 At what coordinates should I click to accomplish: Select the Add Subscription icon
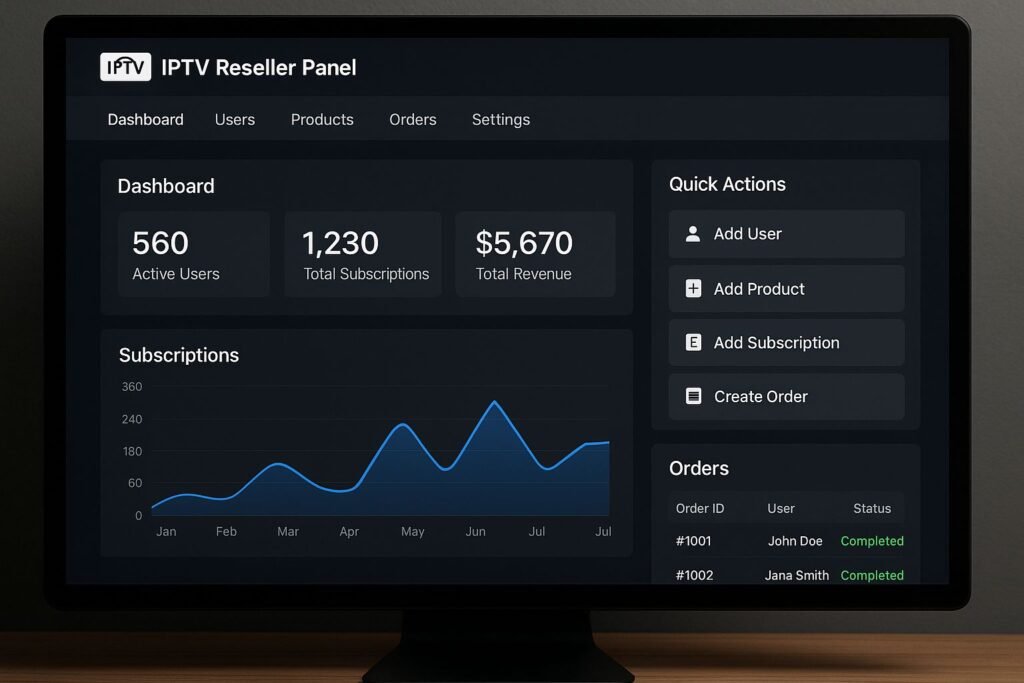tap(692, 342)
